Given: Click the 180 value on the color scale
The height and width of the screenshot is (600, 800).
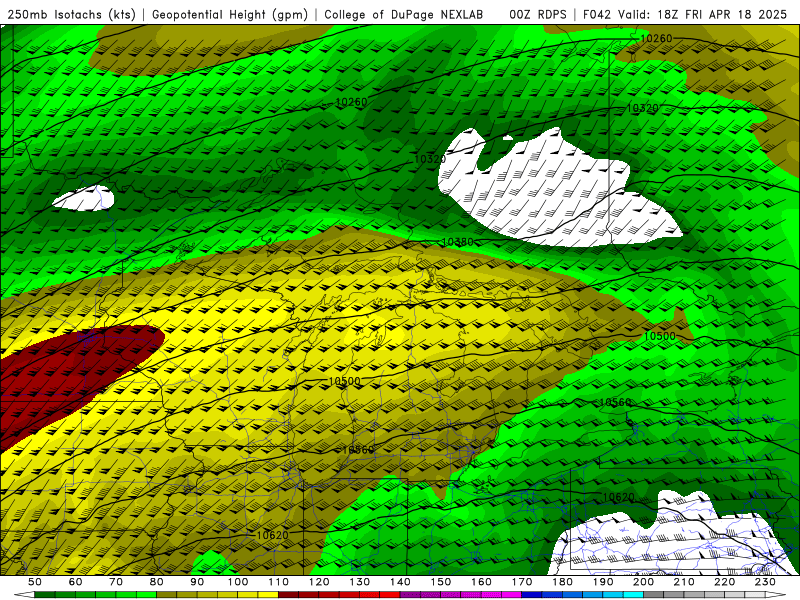Looking at the screenshot, I should tap(562, 582).
